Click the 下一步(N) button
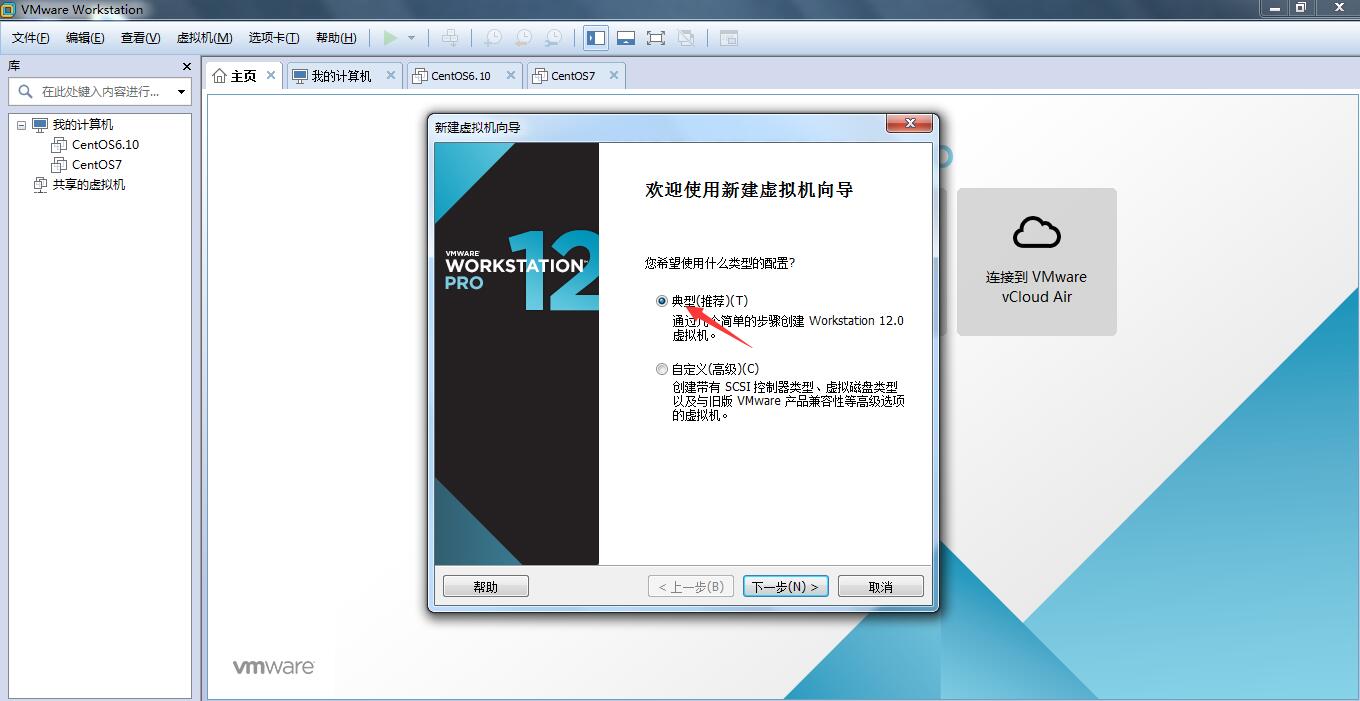Image resolution: width=1360 pixels, height=701 pixels. click(x=786, y=587)
